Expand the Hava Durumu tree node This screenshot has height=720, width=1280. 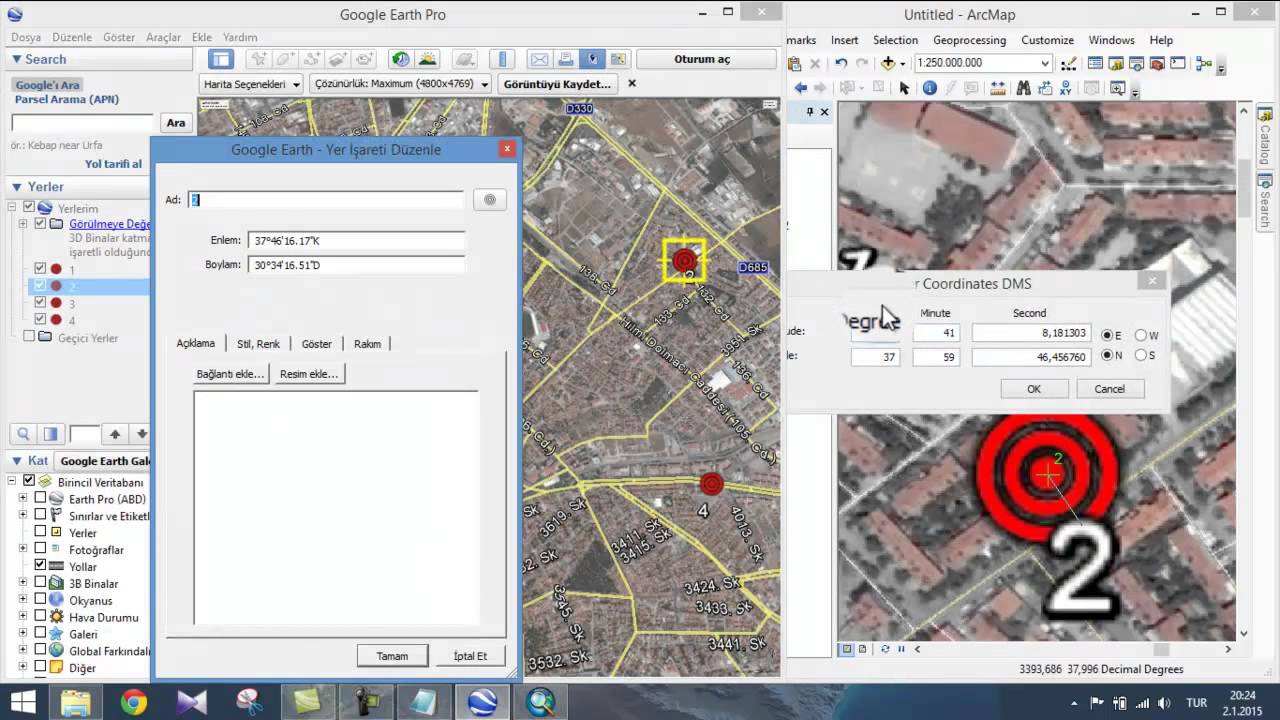(23, 617)
